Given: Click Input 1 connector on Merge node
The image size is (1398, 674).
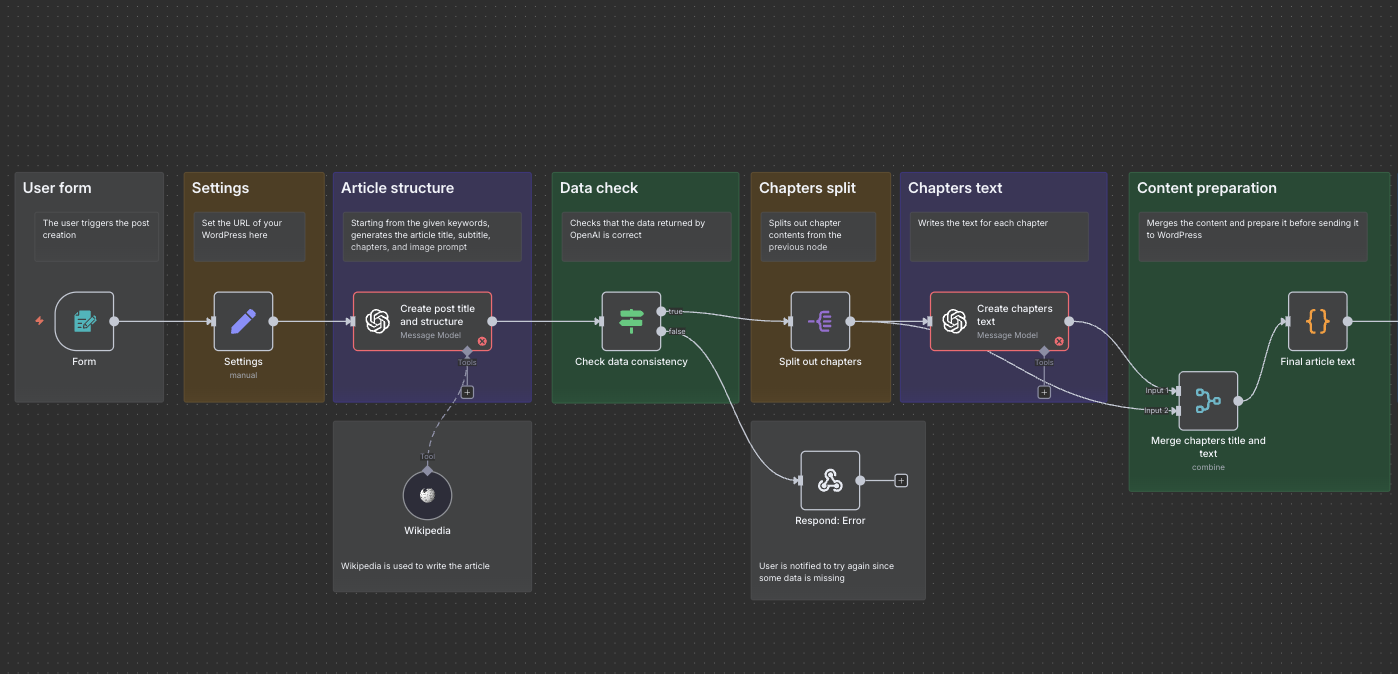Looking at the screenshot, I should pos(1180,391).
